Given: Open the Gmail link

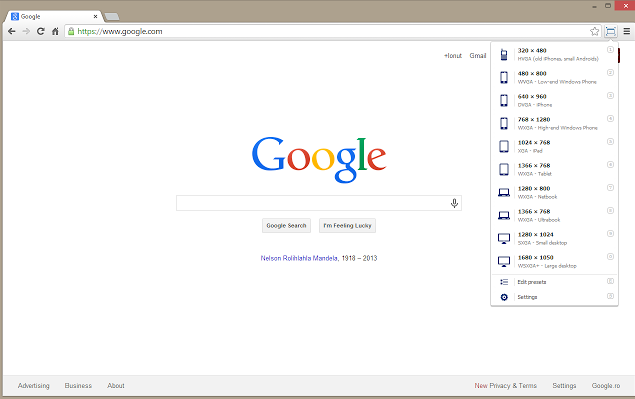Looking at the screenshot, I should [x=478, y=55].
